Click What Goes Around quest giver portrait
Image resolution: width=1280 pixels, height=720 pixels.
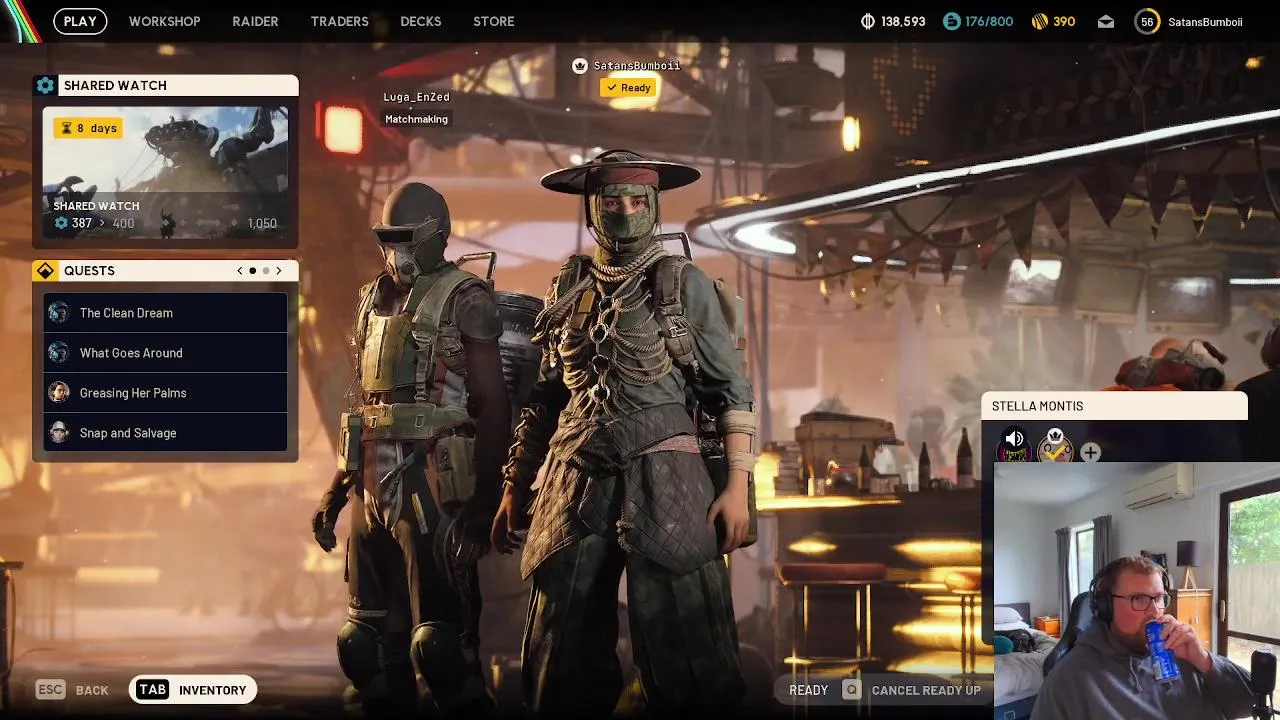59,353
